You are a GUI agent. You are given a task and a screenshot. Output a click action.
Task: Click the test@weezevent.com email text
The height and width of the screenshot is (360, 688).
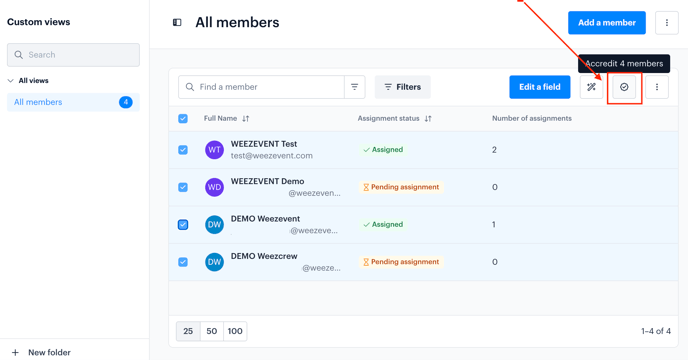tap(272, 156)
